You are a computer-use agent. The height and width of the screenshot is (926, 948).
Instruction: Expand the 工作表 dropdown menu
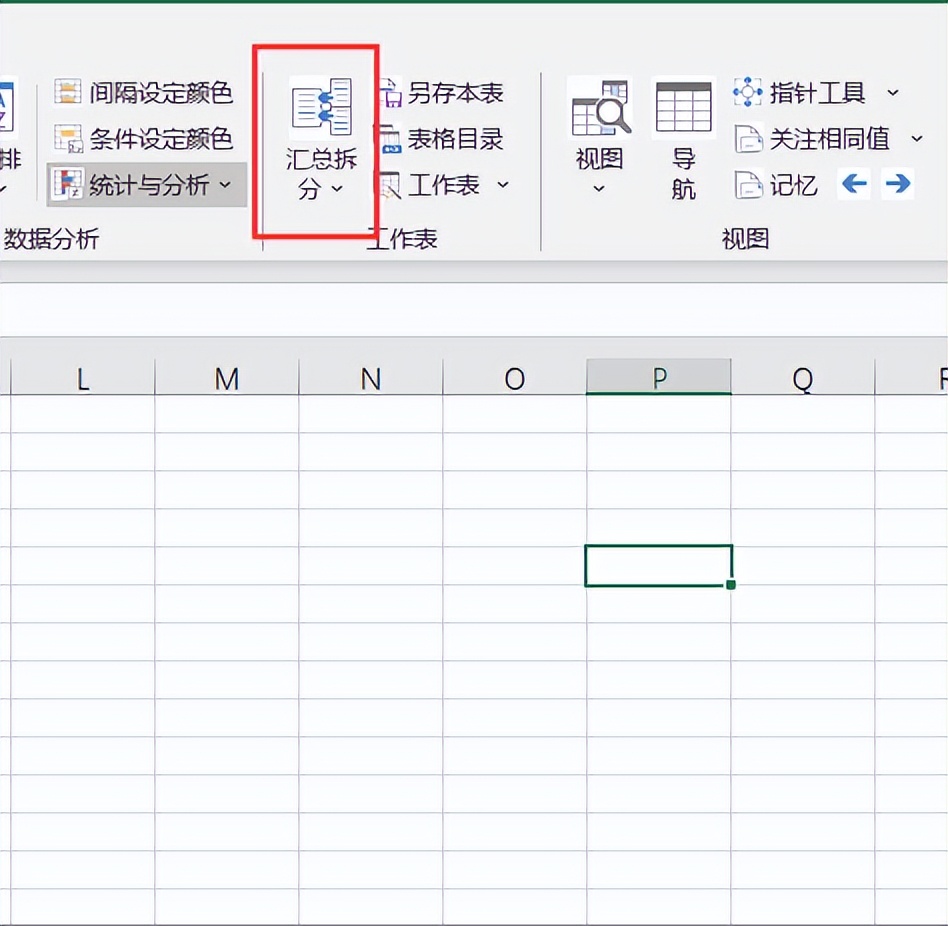[x=502, y=185]
